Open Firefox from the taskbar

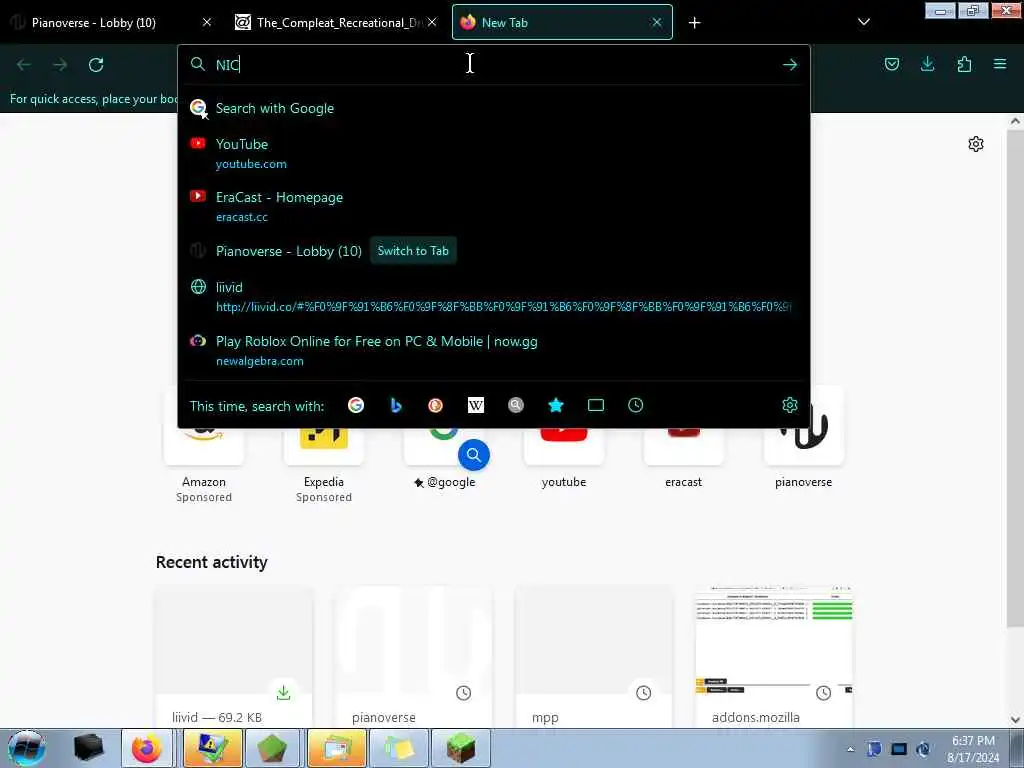[x=147, y=748]
